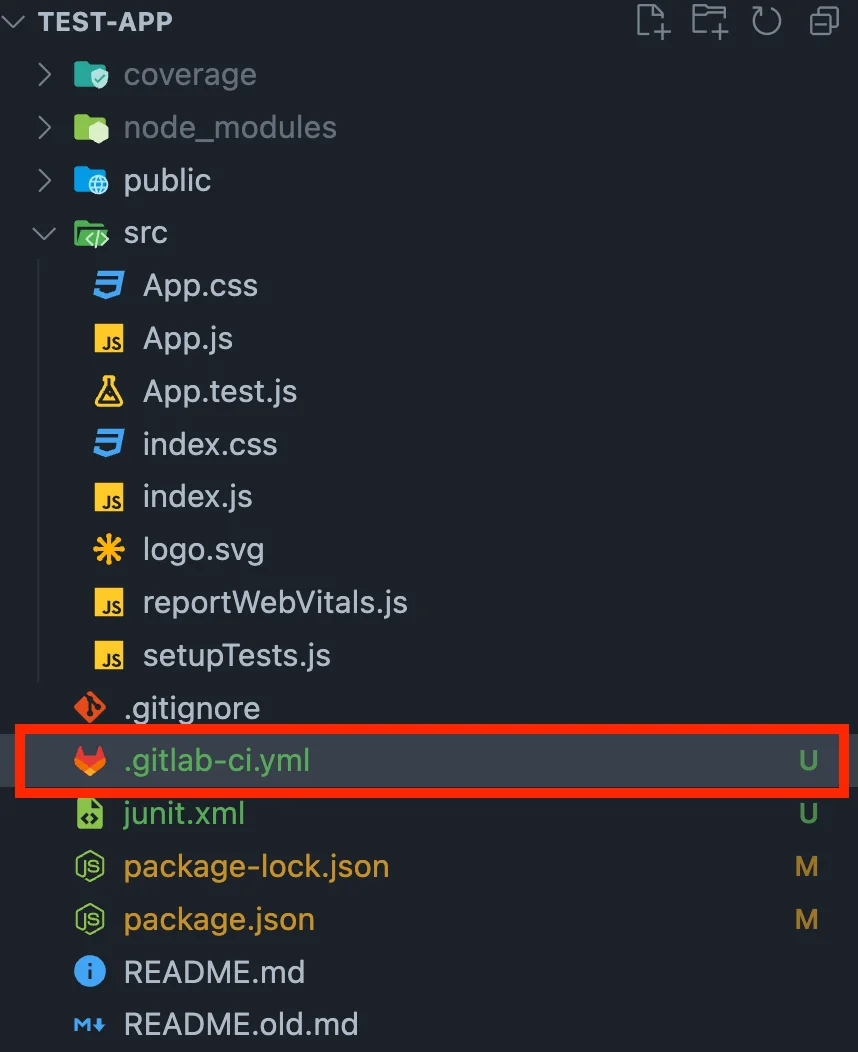Image resolution: width=858 pixels, height=1052 pixels.
Task: Open reportWebVitals.js
Action: pos(274,603)
